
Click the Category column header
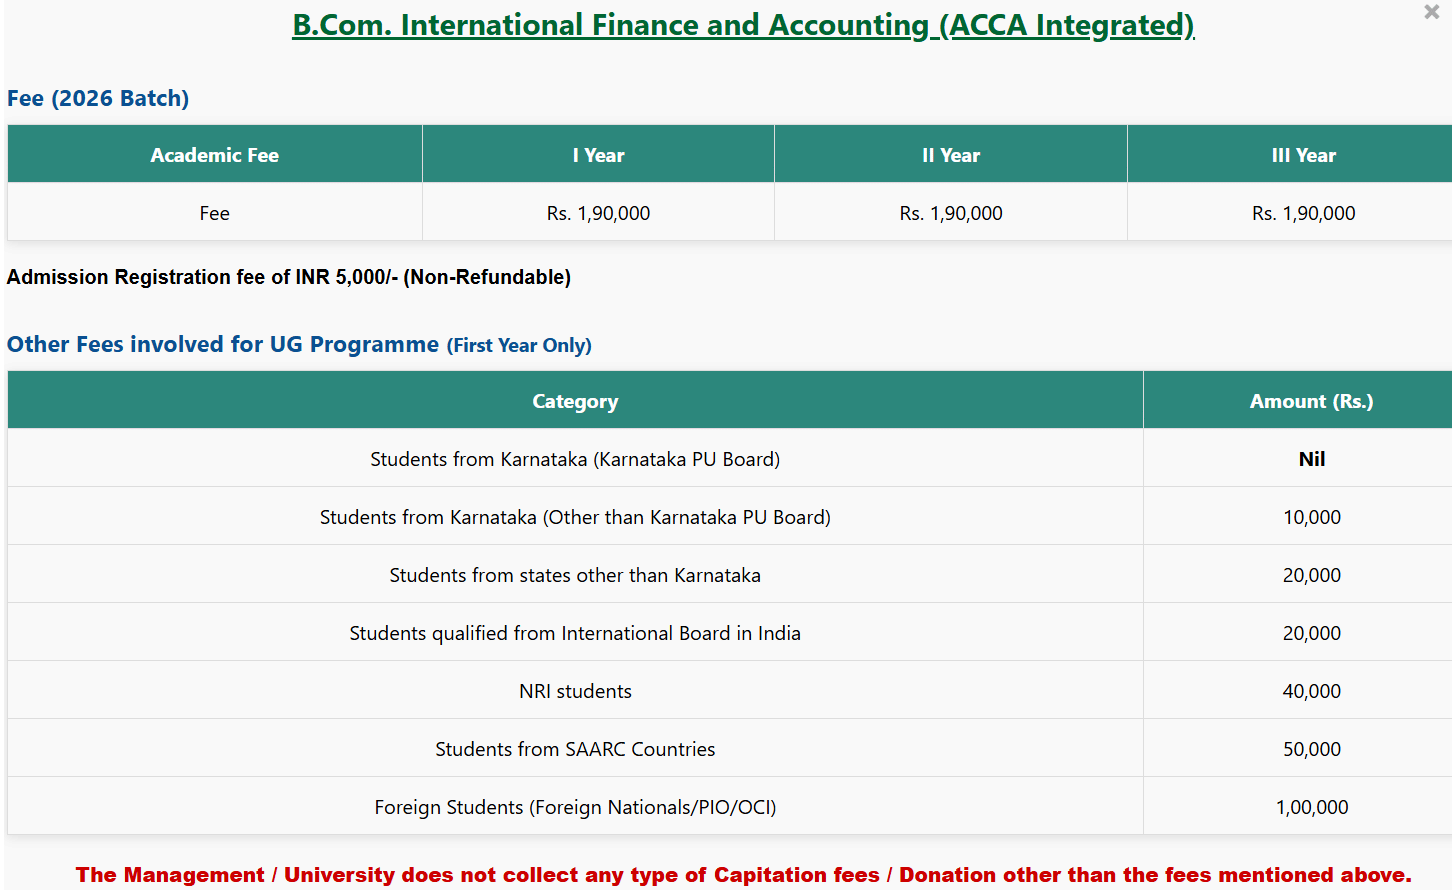(575, 401)
